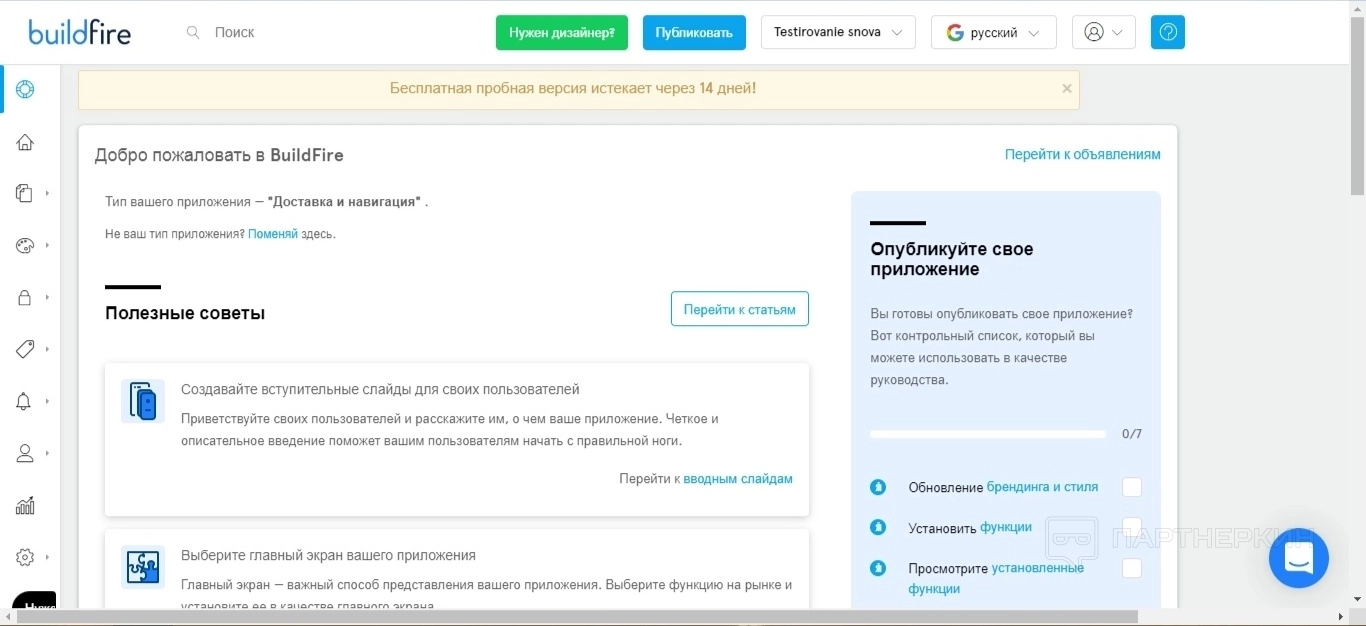This screenshot has height=626, width=1366.
Task: Expand the pages sidebar submenu arrow
Action: click(x=47, y=193)
